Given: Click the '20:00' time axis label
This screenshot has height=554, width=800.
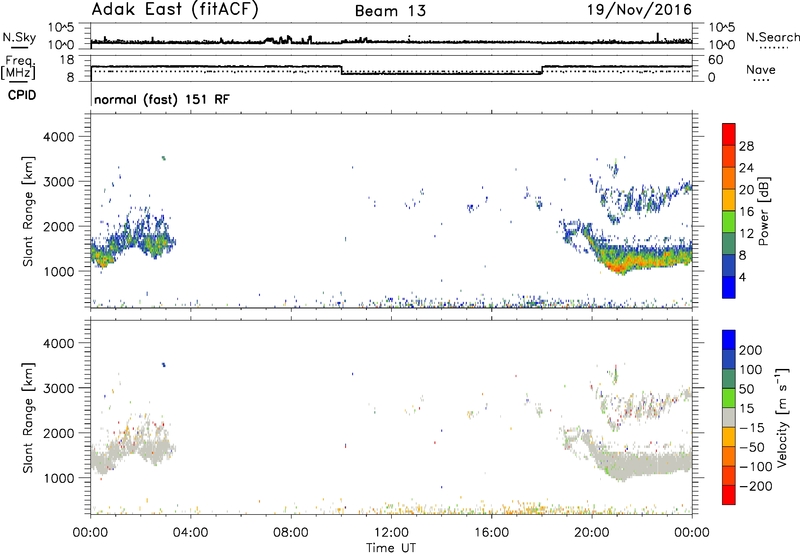Looking at the screenshot, I should tap(592, 533).
